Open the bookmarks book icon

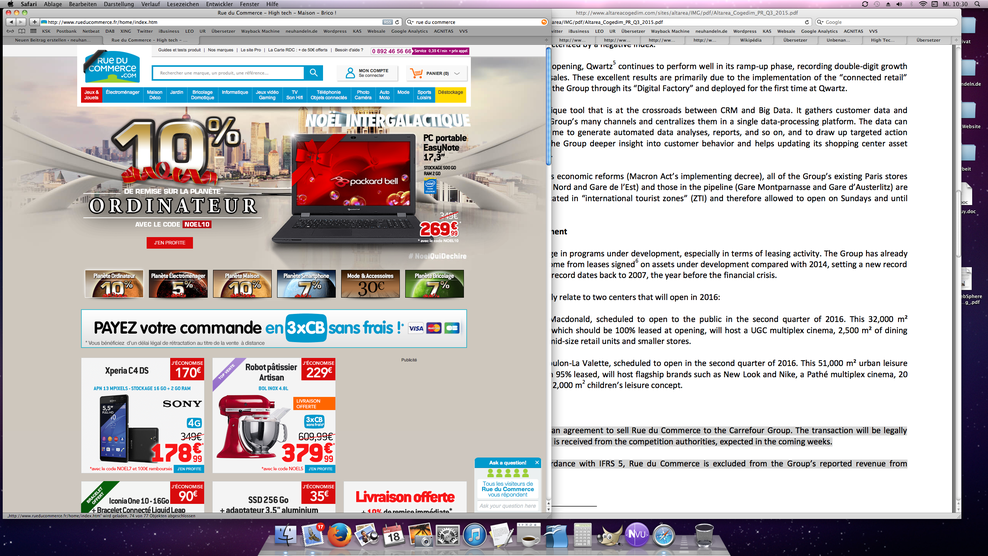pos(22,31)
